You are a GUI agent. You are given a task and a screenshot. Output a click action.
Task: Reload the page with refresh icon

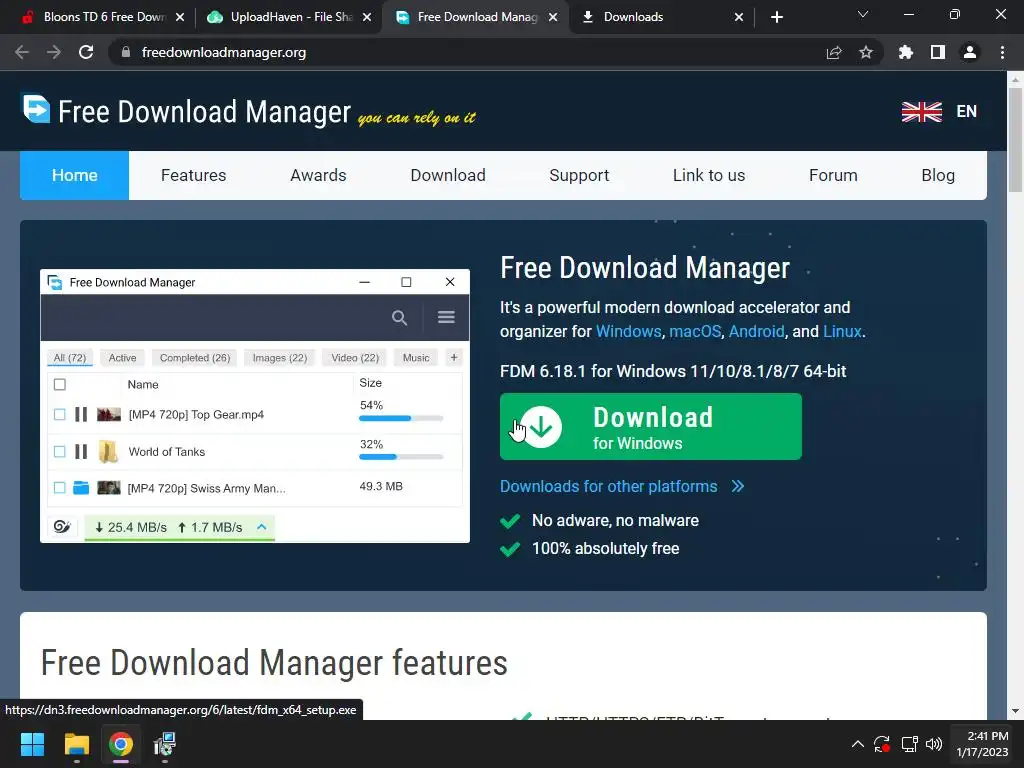pos(86,52)
